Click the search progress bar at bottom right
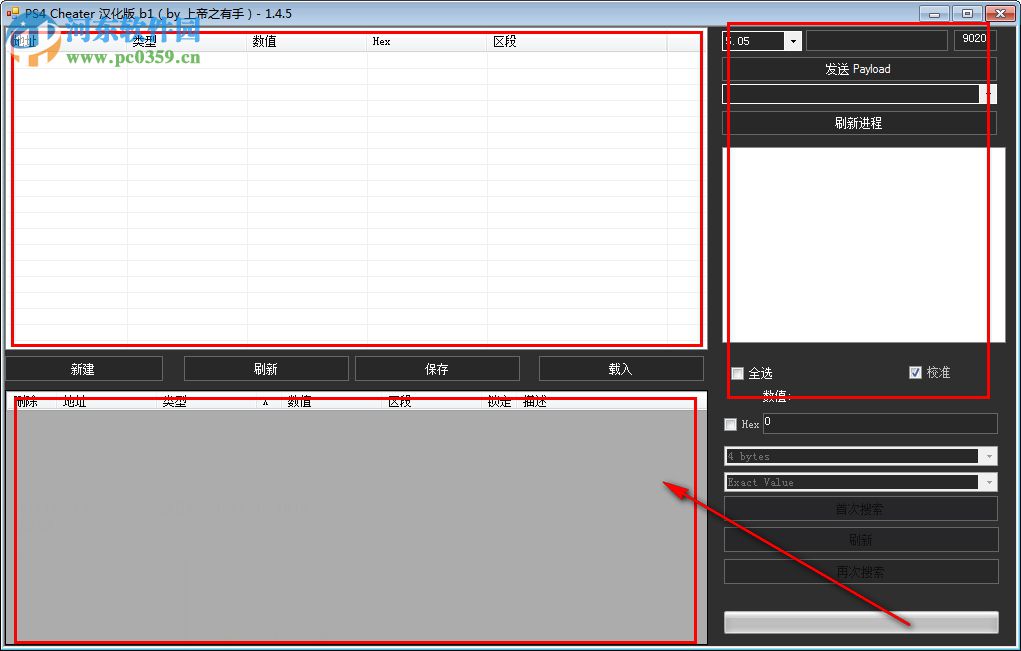1021x651 pixels. point(861,622)
